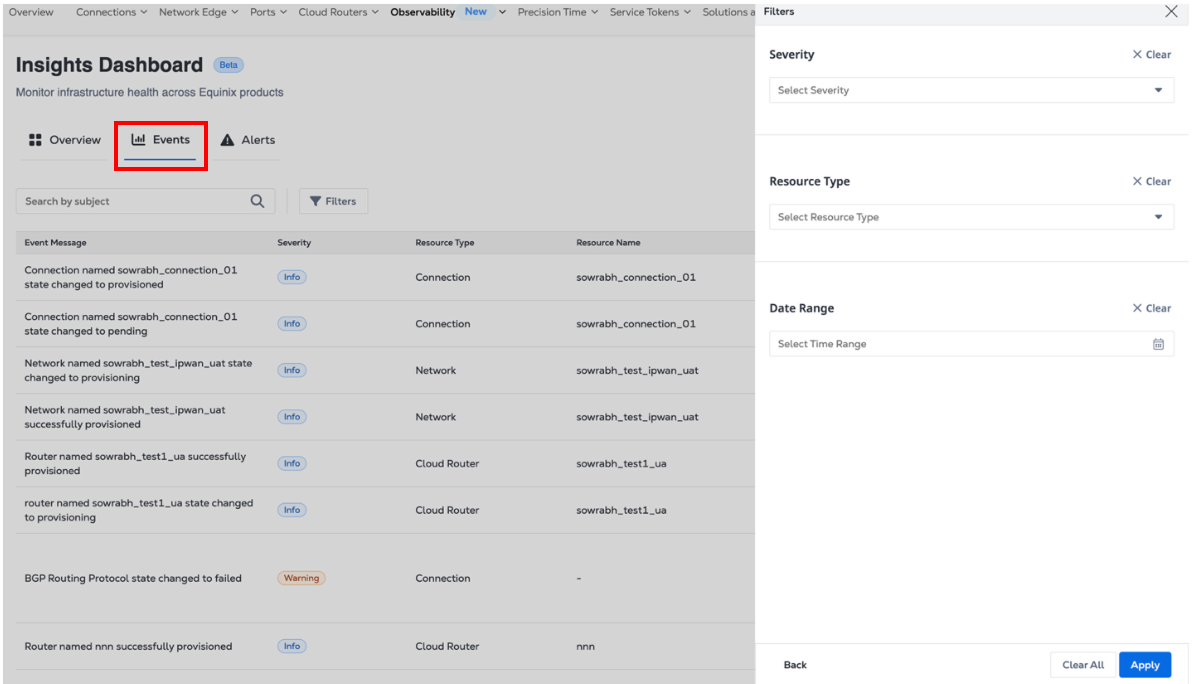Click 'router named sowrabh_test1_ua state changed to provisioning'
The image size is (1194, 684).
(138, 510)
